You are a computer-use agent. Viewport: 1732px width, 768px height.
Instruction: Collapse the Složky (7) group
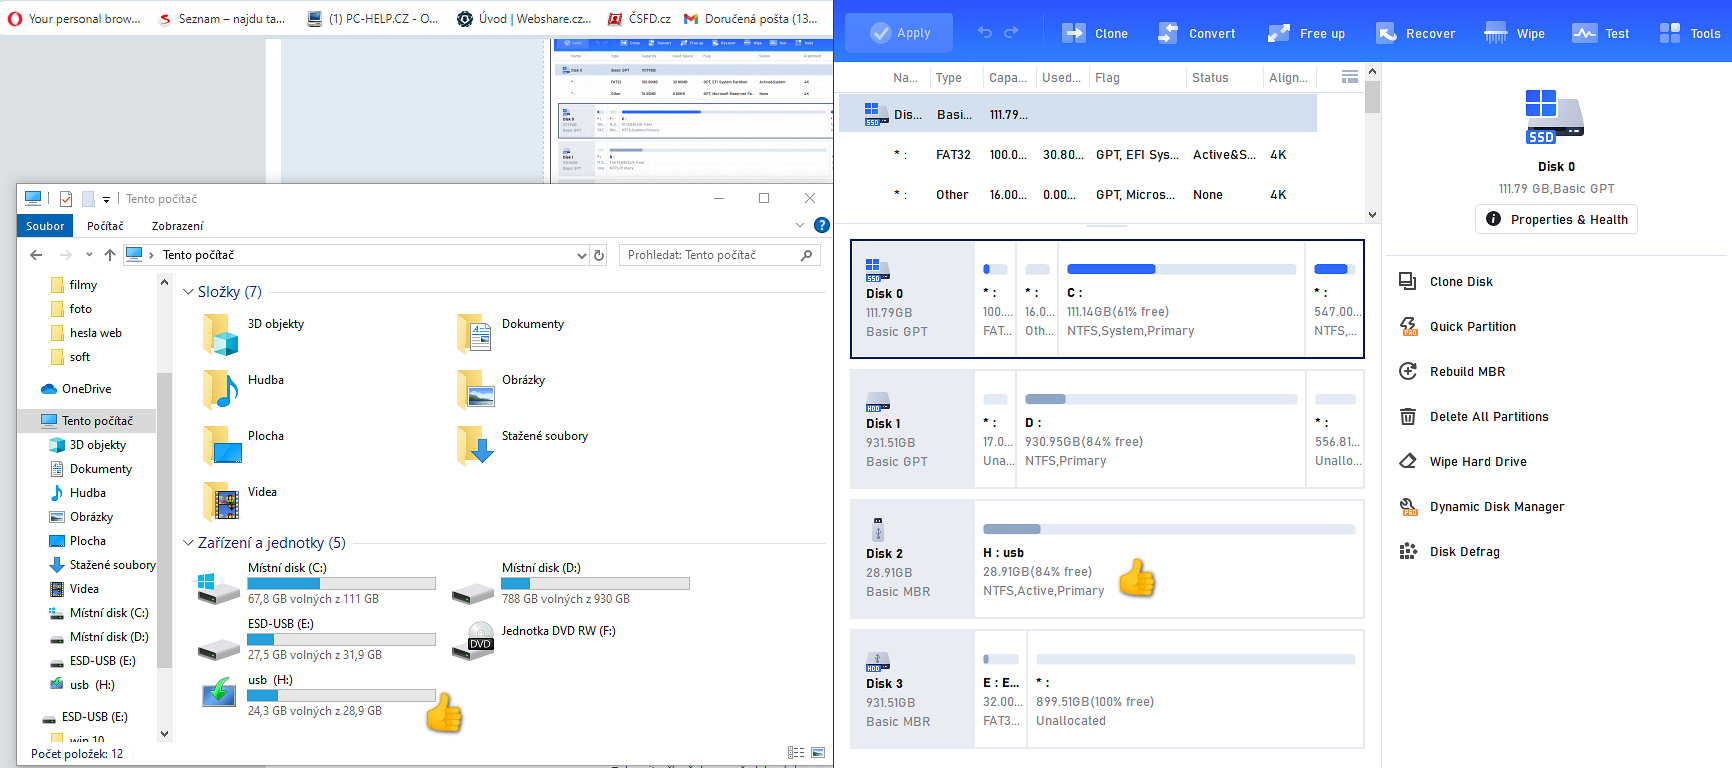pos(188,292)
